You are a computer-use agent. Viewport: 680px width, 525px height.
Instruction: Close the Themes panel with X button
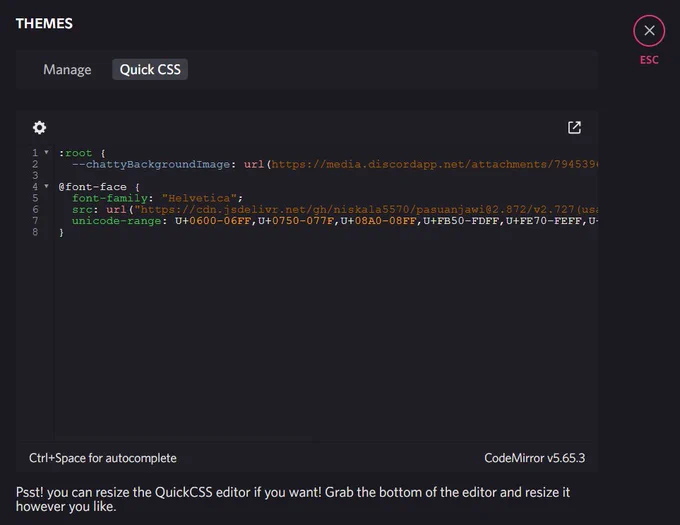(649, 30)
